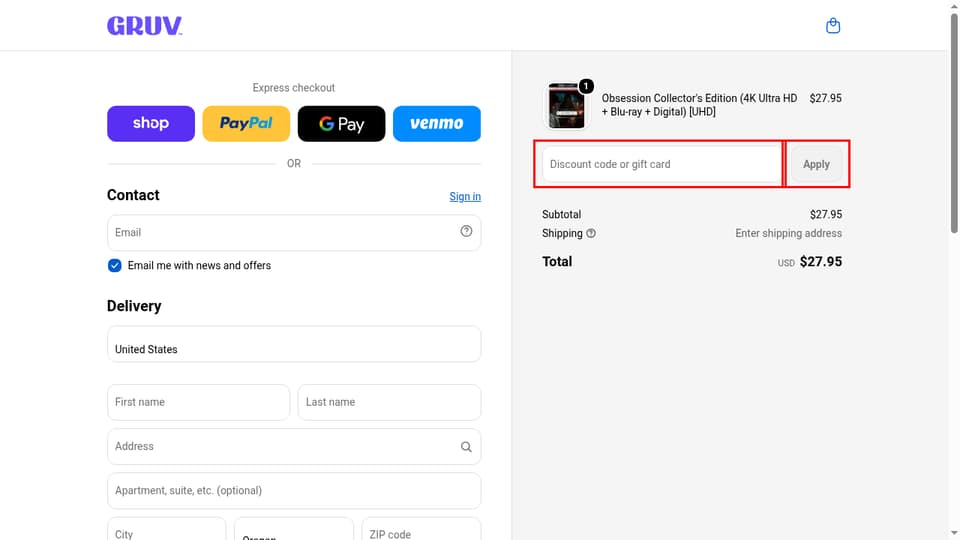This screenshot has width=960, height=540.
Task: Click the Obsession Collector's Edition product title
Action: pos(699,105)
